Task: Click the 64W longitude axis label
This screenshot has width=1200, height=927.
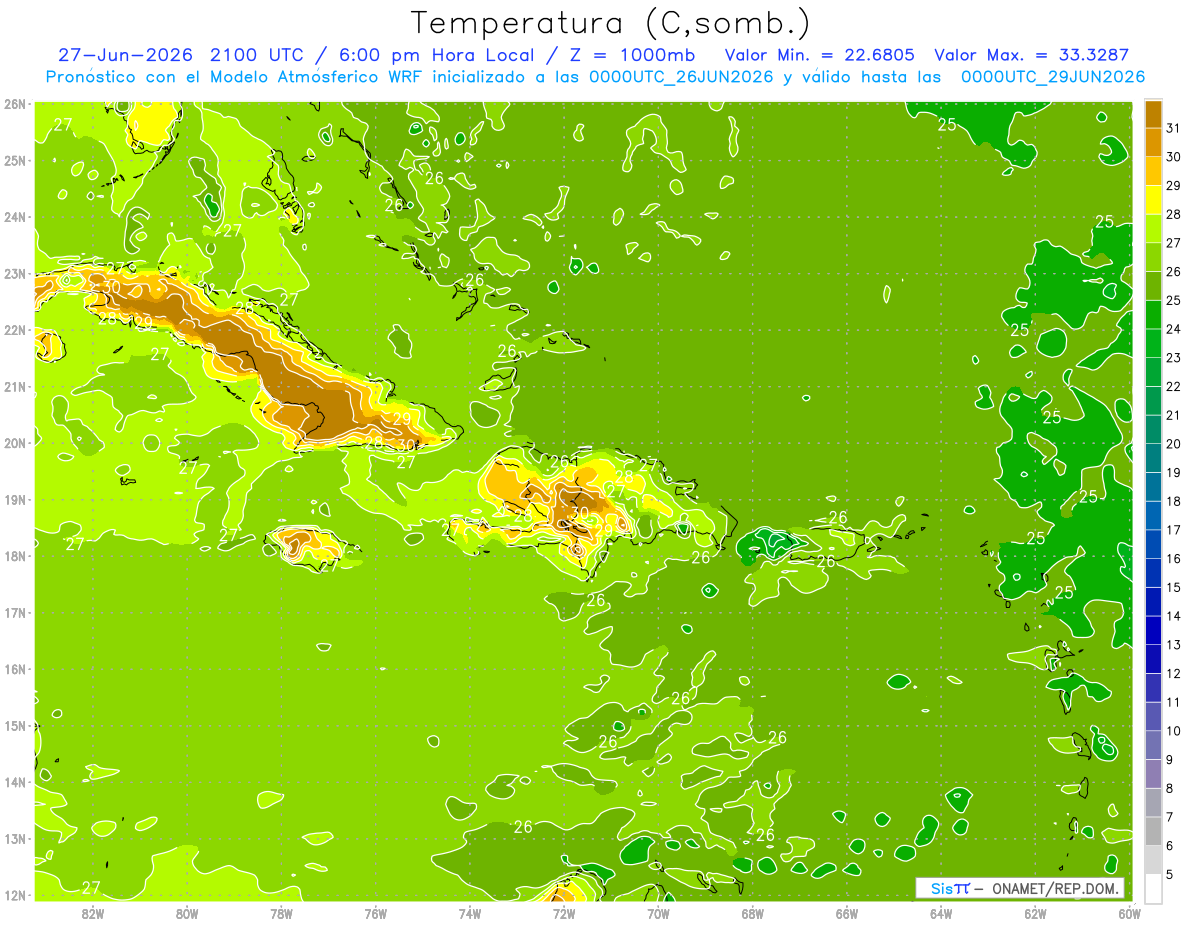Action: (941, 913)
